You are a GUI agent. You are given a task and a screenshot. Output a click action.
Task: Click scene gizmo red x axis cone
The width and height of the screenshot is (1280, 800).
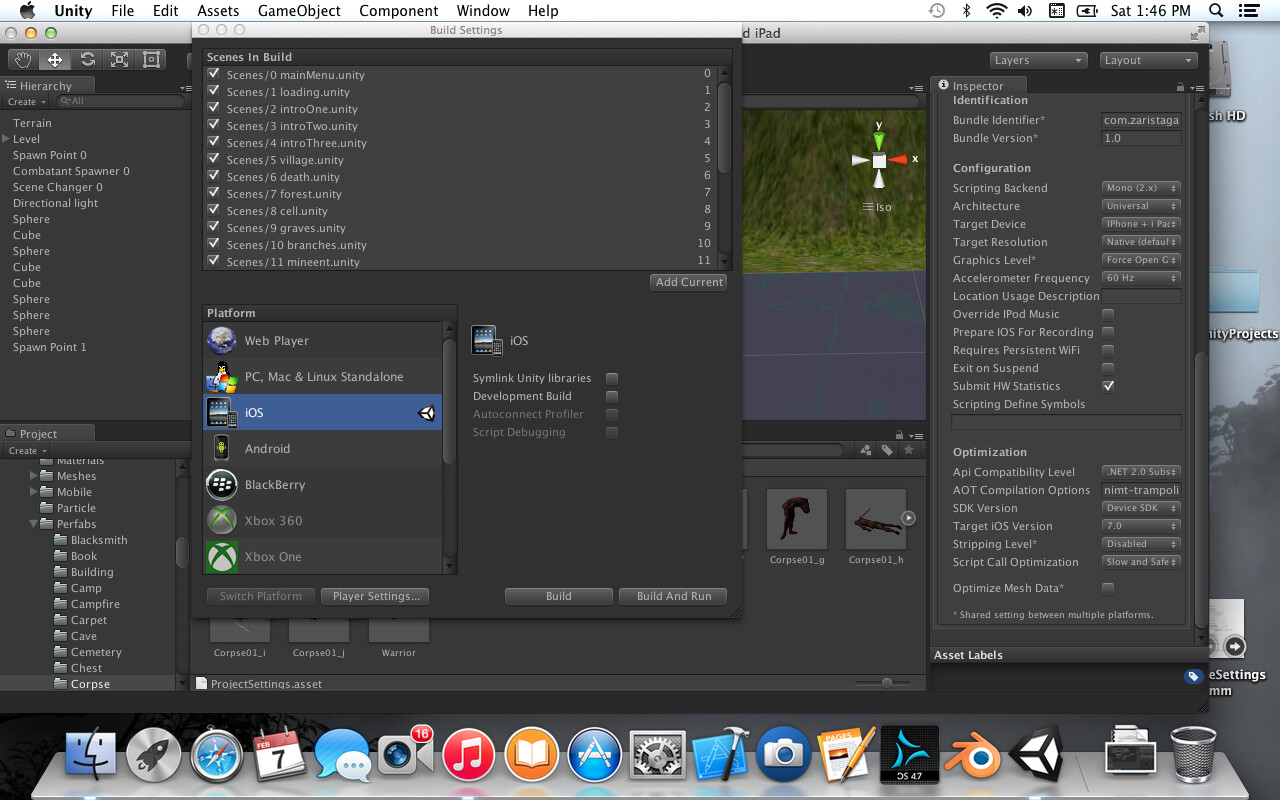pos(899,159)
